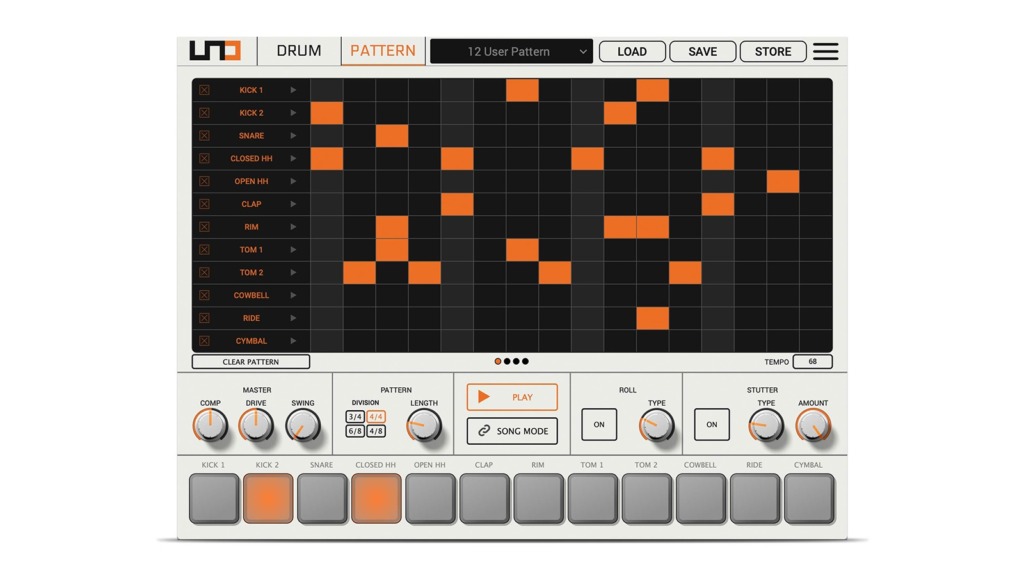Tap the lit KICK 2 drum pad
1024x576 pixels.
268,499
